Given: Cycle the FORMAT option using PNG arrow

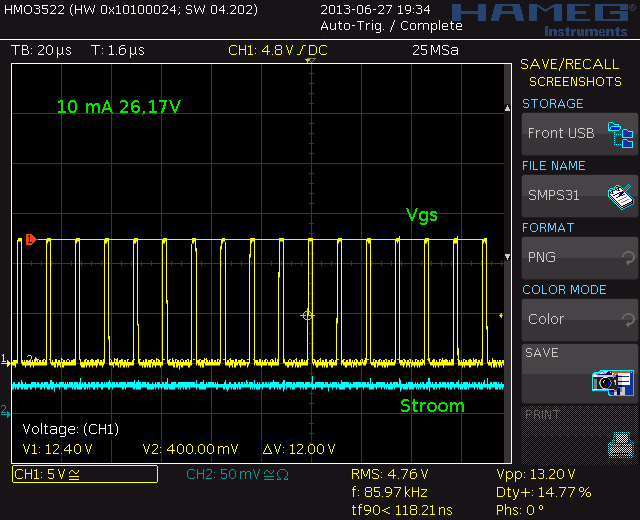Looking at the screenshot, I should click(627, 257).
